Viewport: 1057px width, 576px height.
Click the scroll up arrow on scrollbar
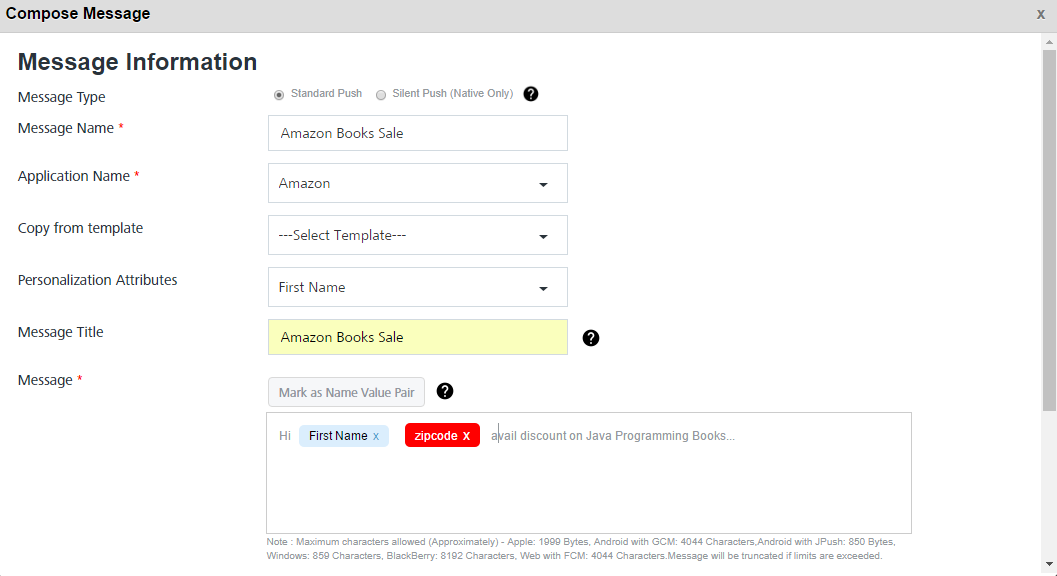coord(1049,42)
